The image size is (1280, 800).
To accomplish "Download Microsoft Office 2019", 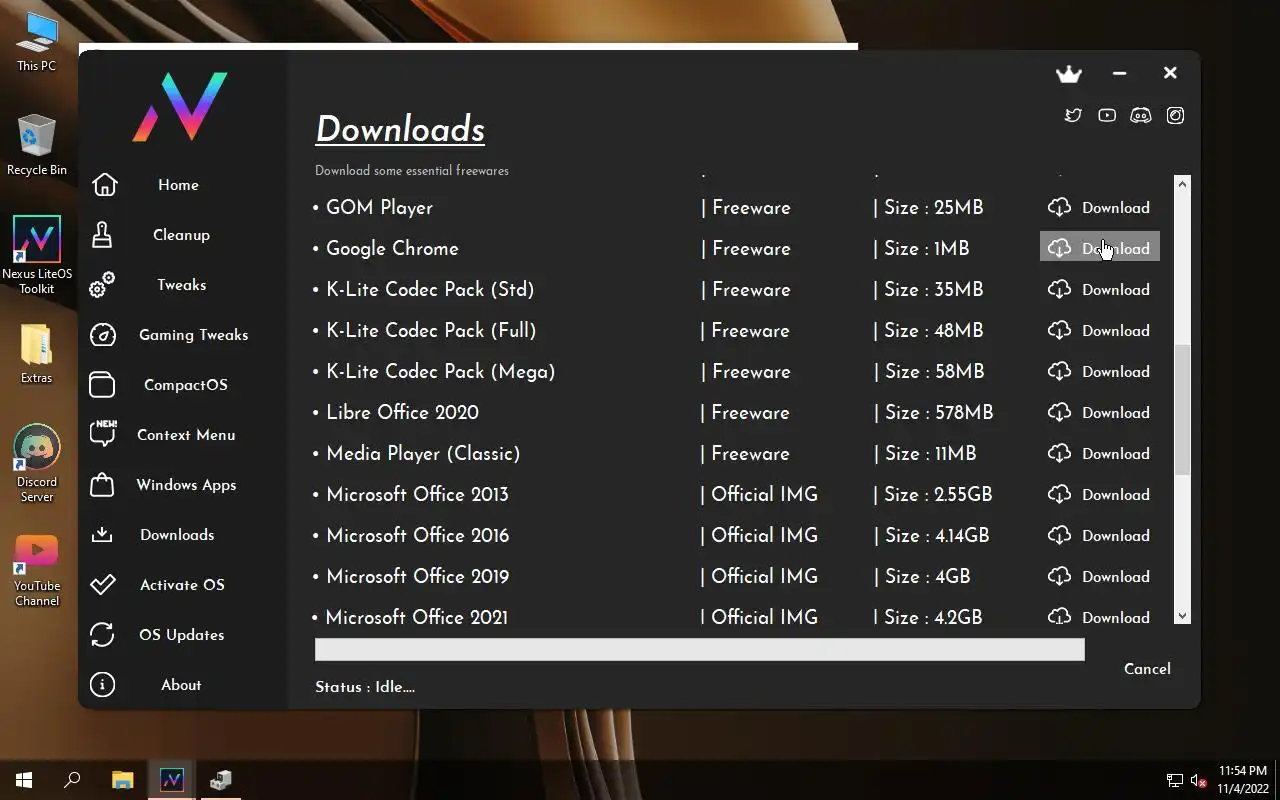I will (1100, 577).
